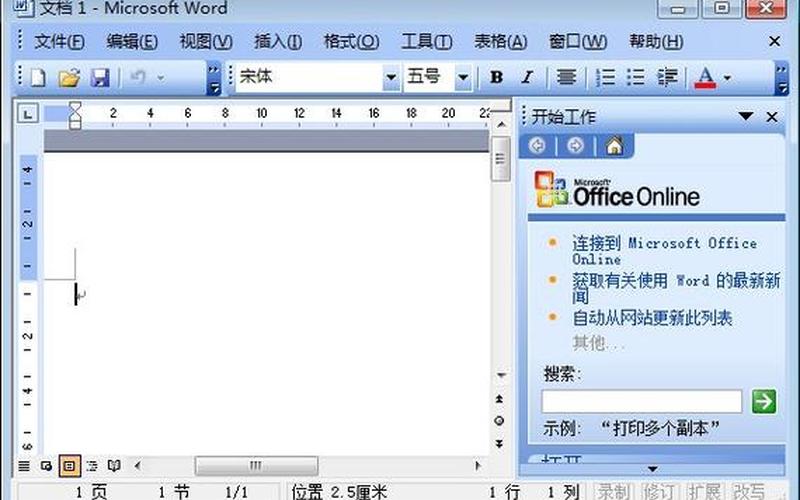Switch to Outline view
Image resolution: width=800 pixels, height=500 pixels.
pyautogui.click(x=92, y=466)
